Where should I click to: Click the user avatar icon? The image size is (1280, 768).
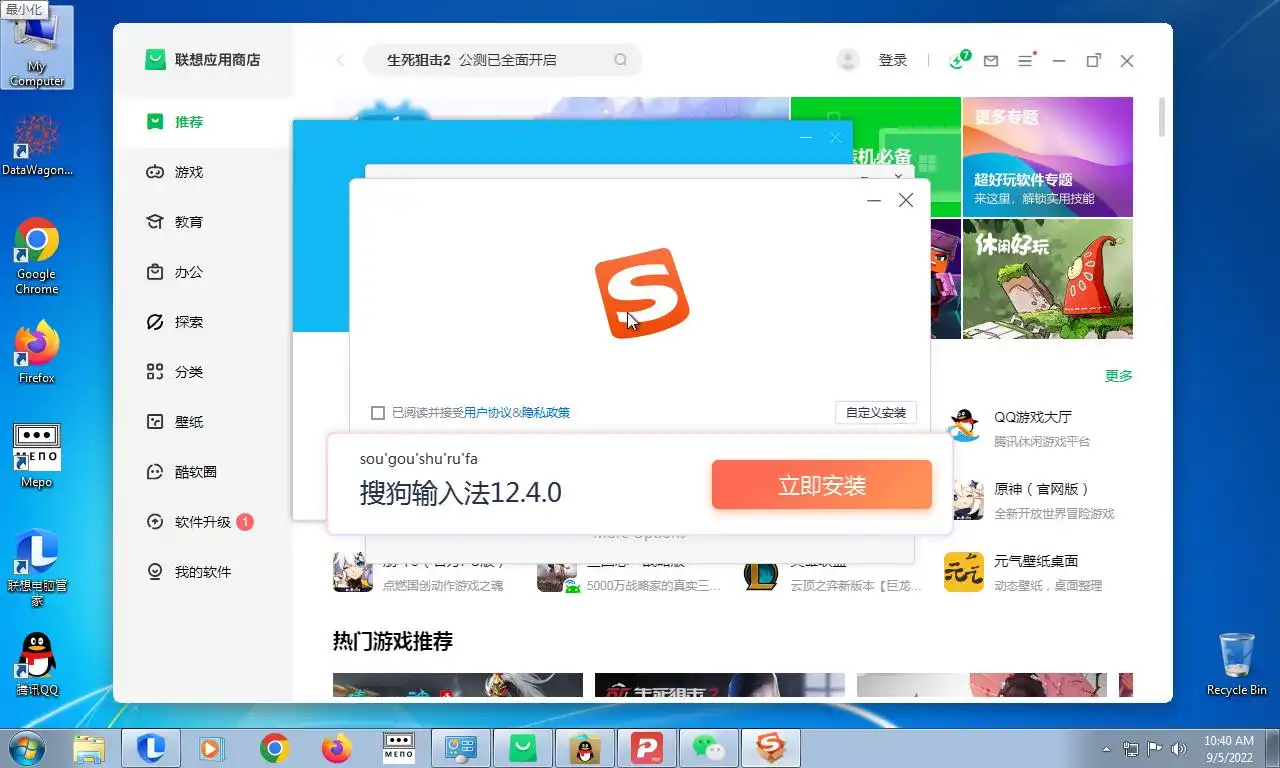pyautogui.click(x=848, y=60)
